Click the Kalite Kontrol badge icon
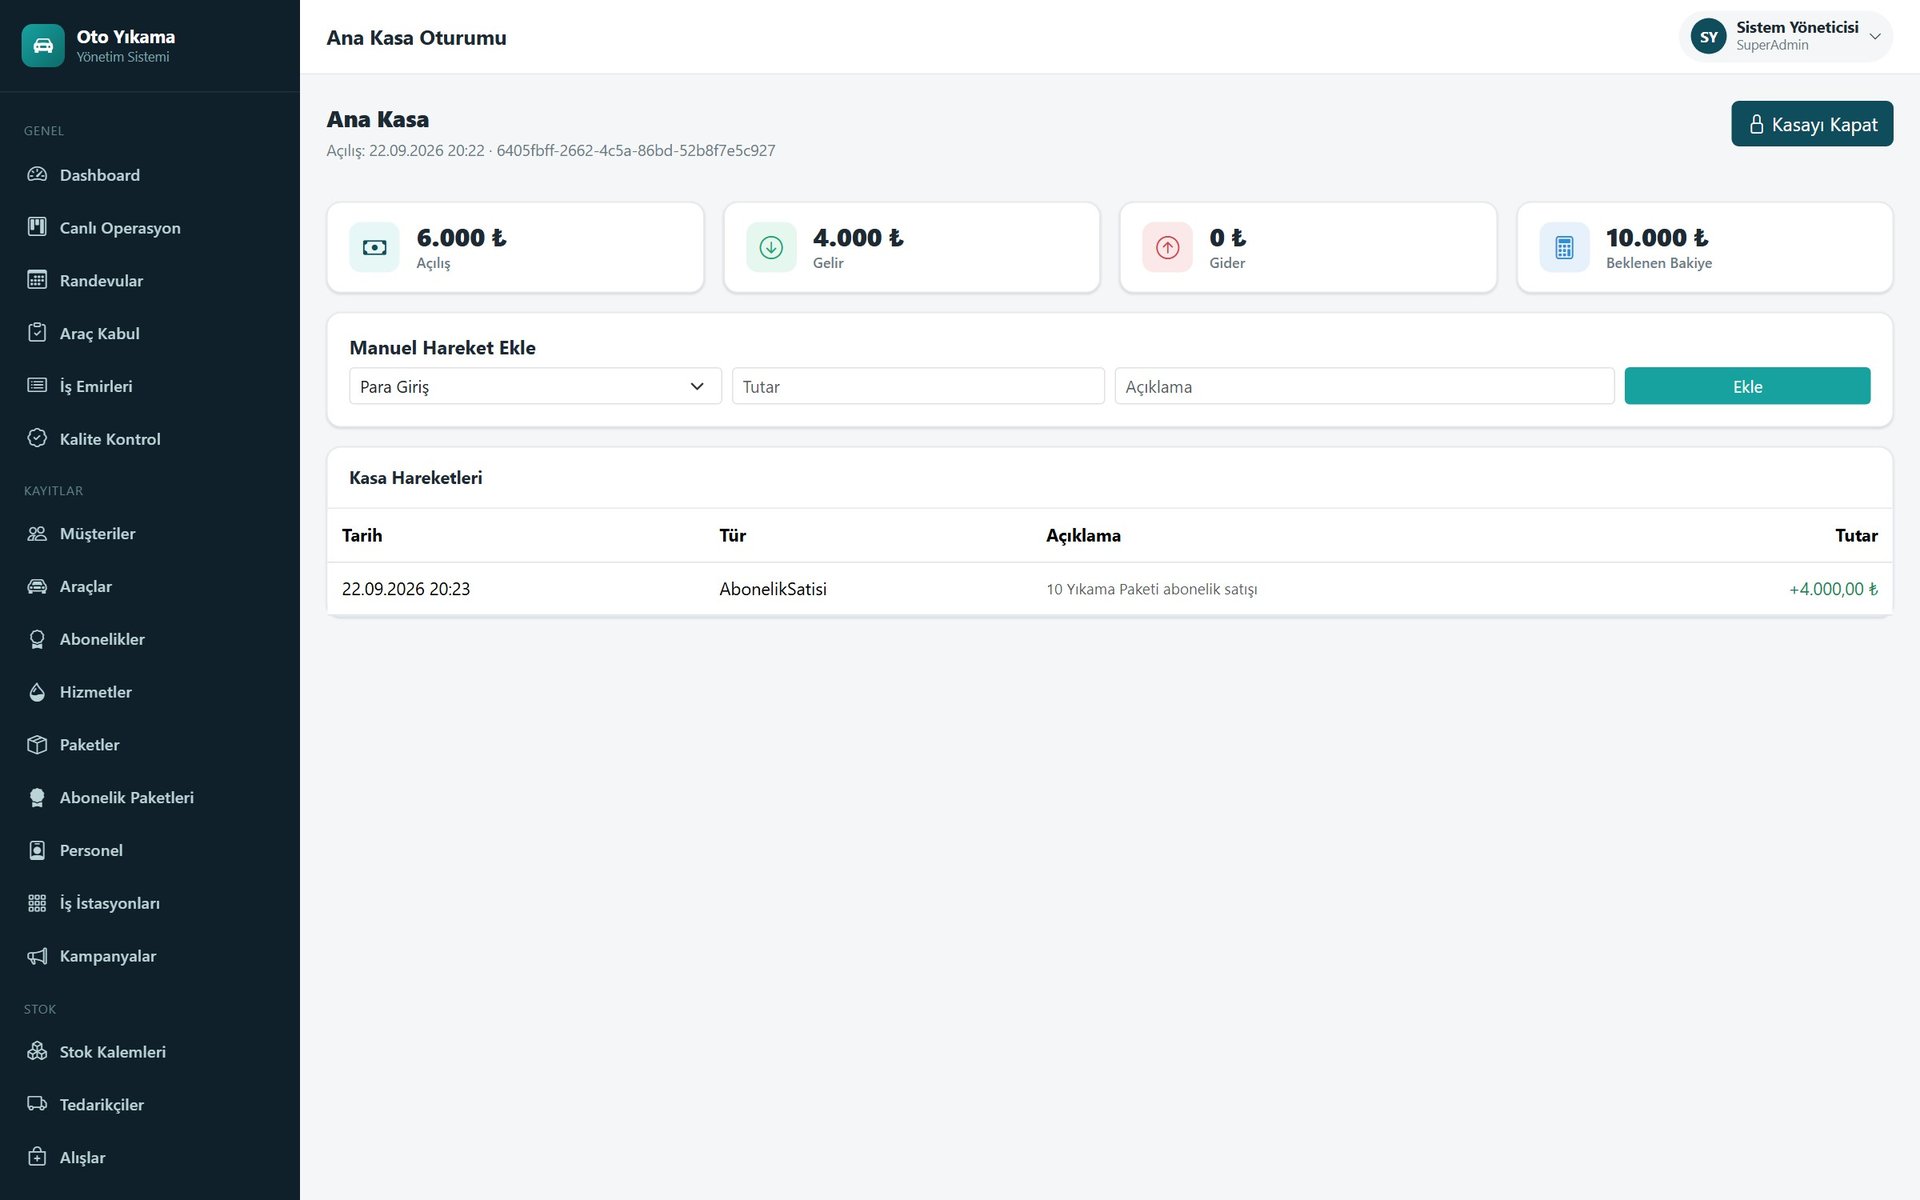The width and height of the screenshot is (1920, 1200). (x=37, y=438)
